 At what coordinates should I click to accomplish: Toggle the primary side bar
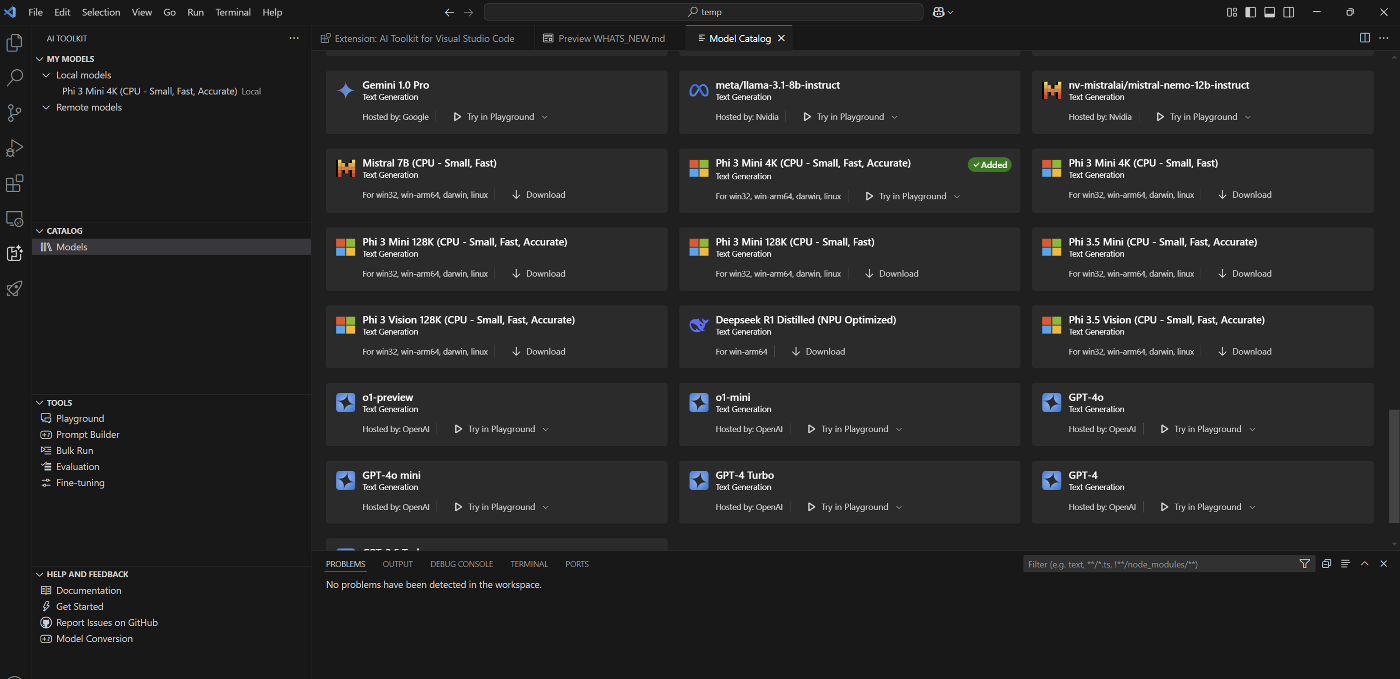pyautogui.click(x=1250, y=12)
